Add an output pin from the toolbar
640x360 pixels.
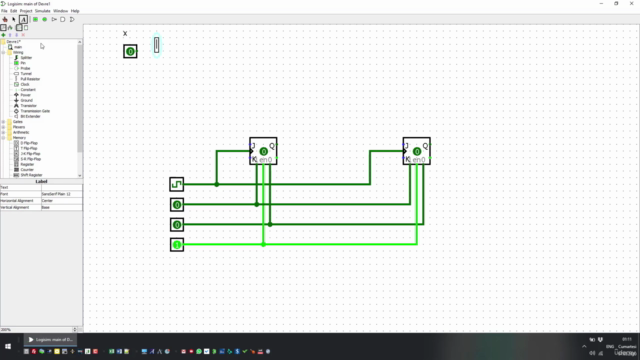(45, 19)
